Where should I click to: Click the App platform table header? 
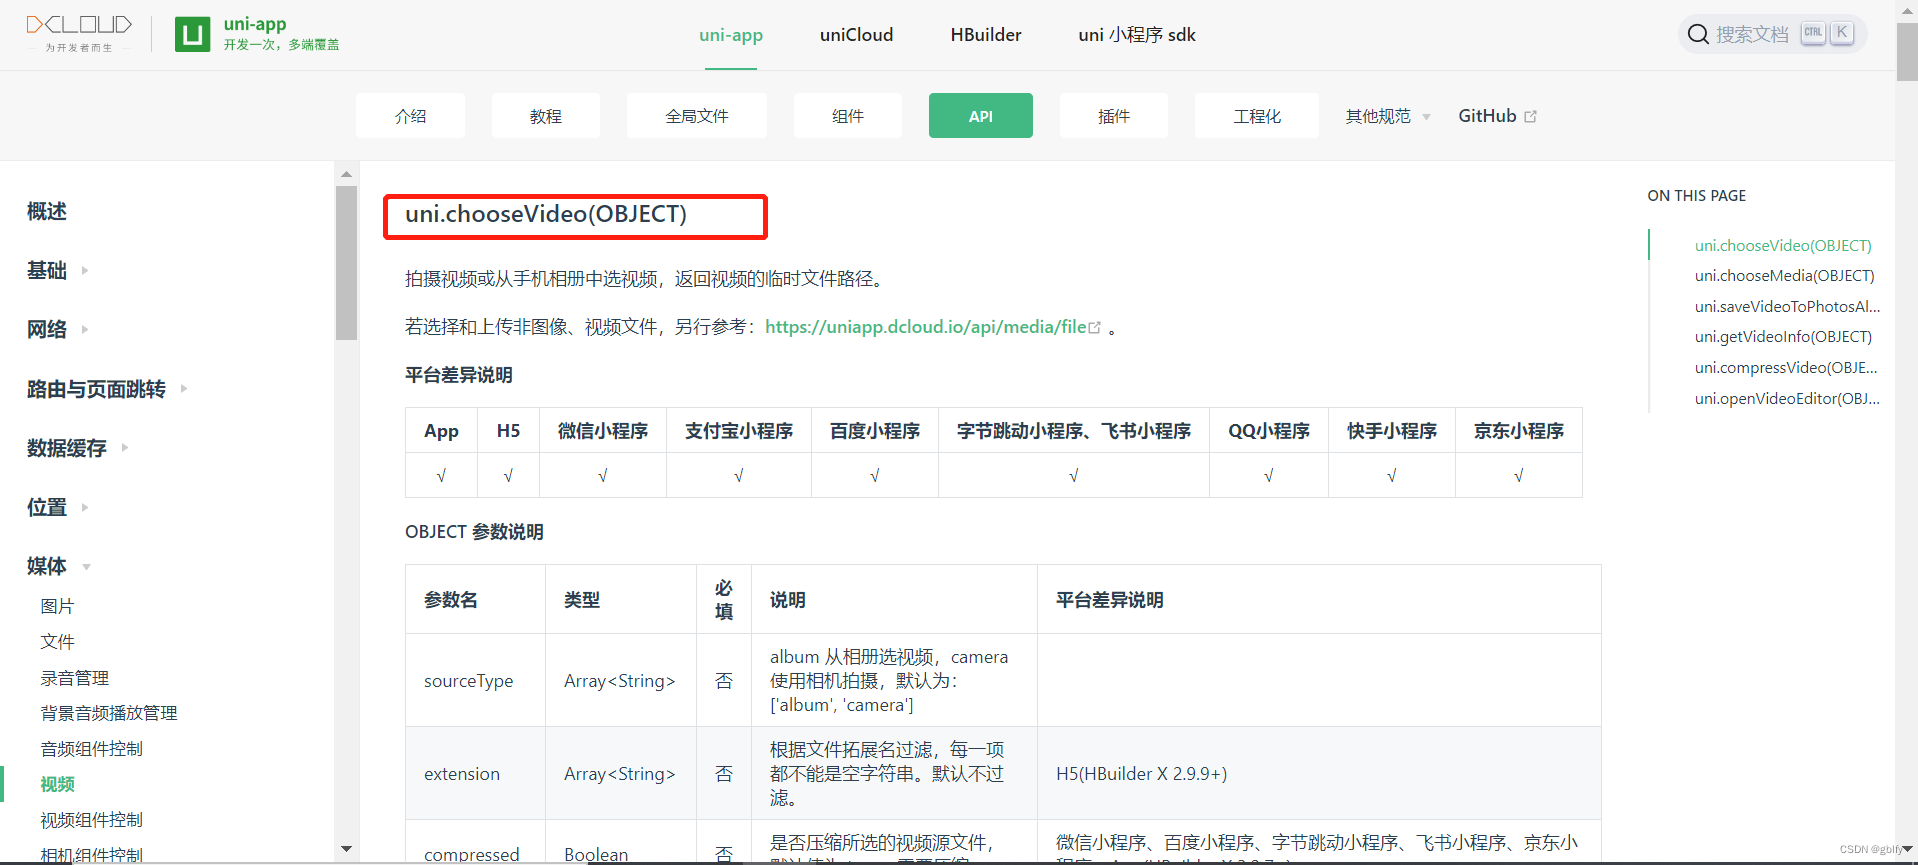click(x=441, y=431)
